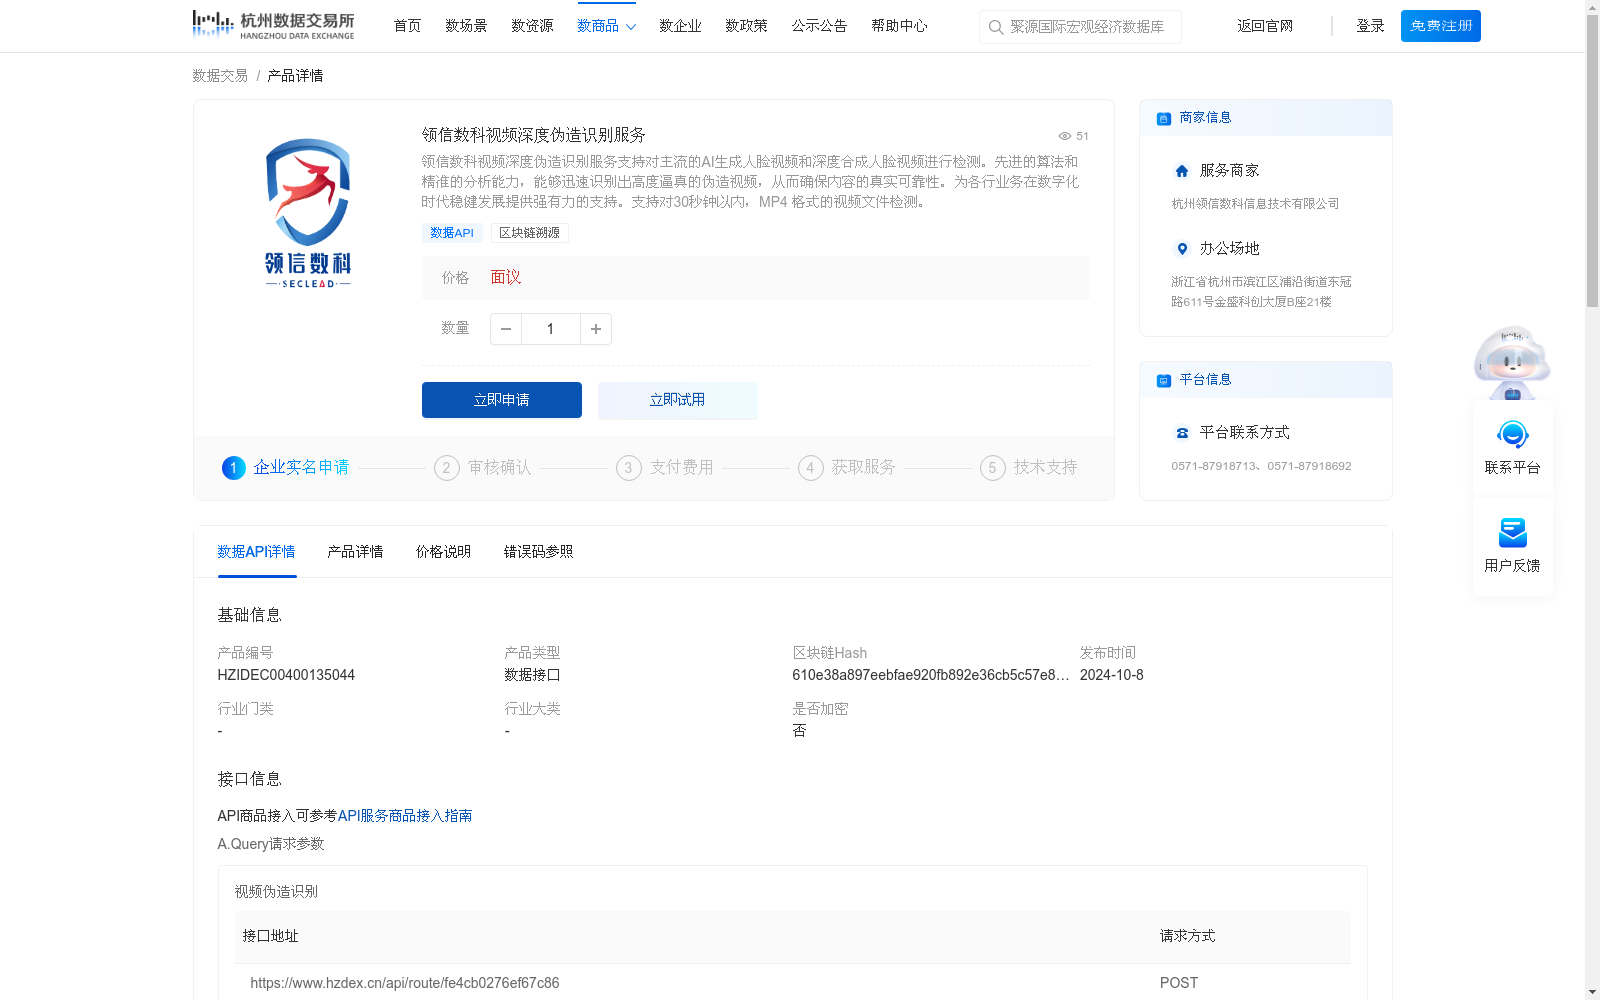Click 返回官网 link
Viewport: 1600px width, 1000px height.
(1265, 26)
